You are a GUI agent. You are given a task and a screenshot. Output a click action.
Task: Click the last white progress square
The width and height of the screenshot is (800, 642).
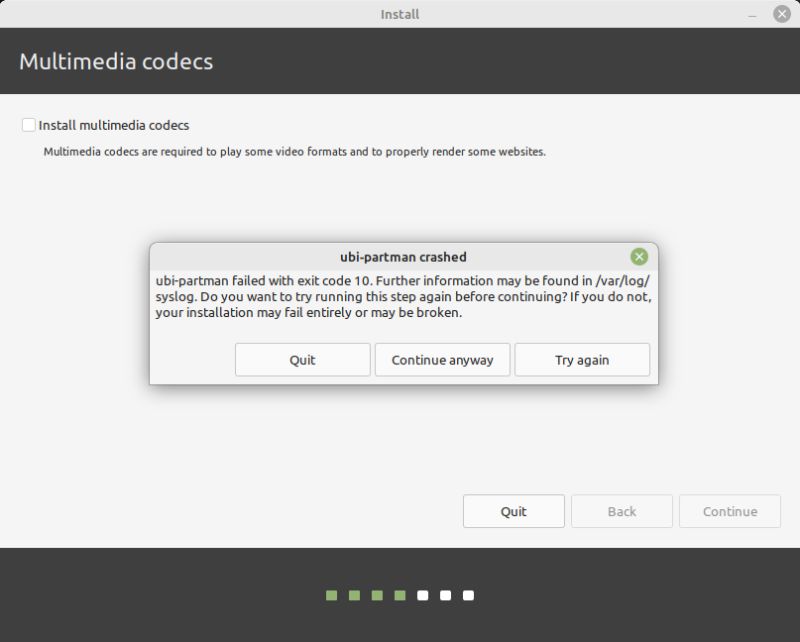pyautogui.click(x=470, y=595)
